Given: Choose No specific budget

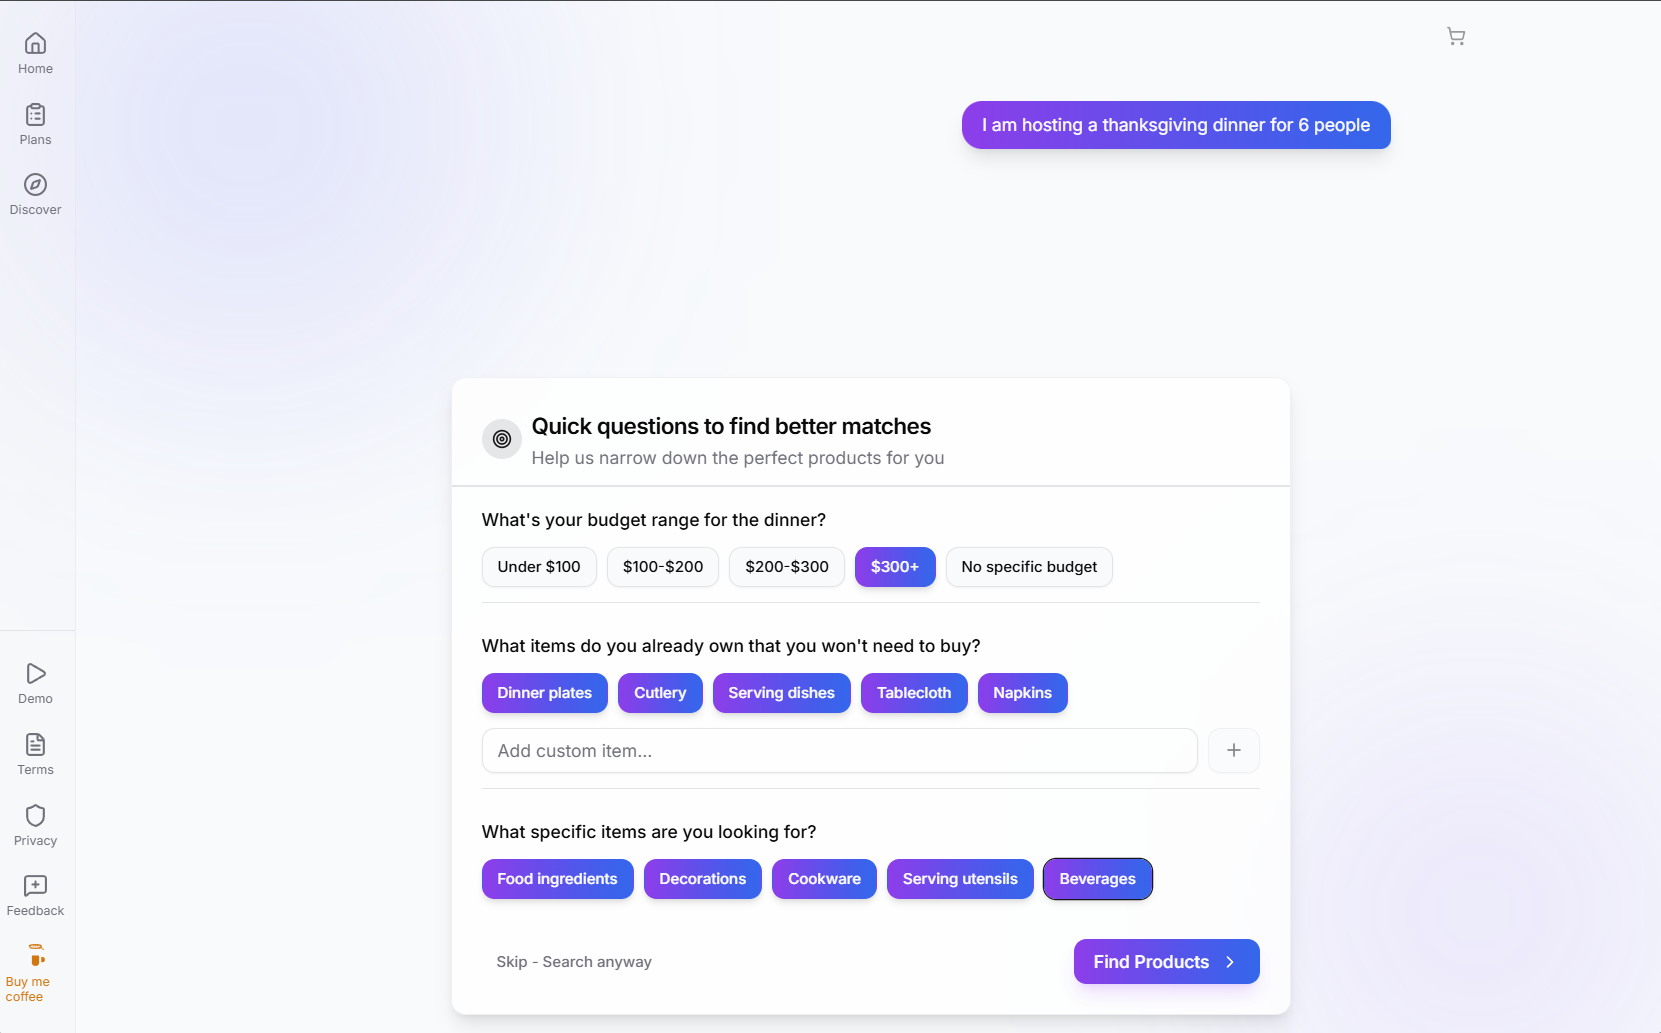Looking at the screenshot, I should click(x=1029, y=566).
